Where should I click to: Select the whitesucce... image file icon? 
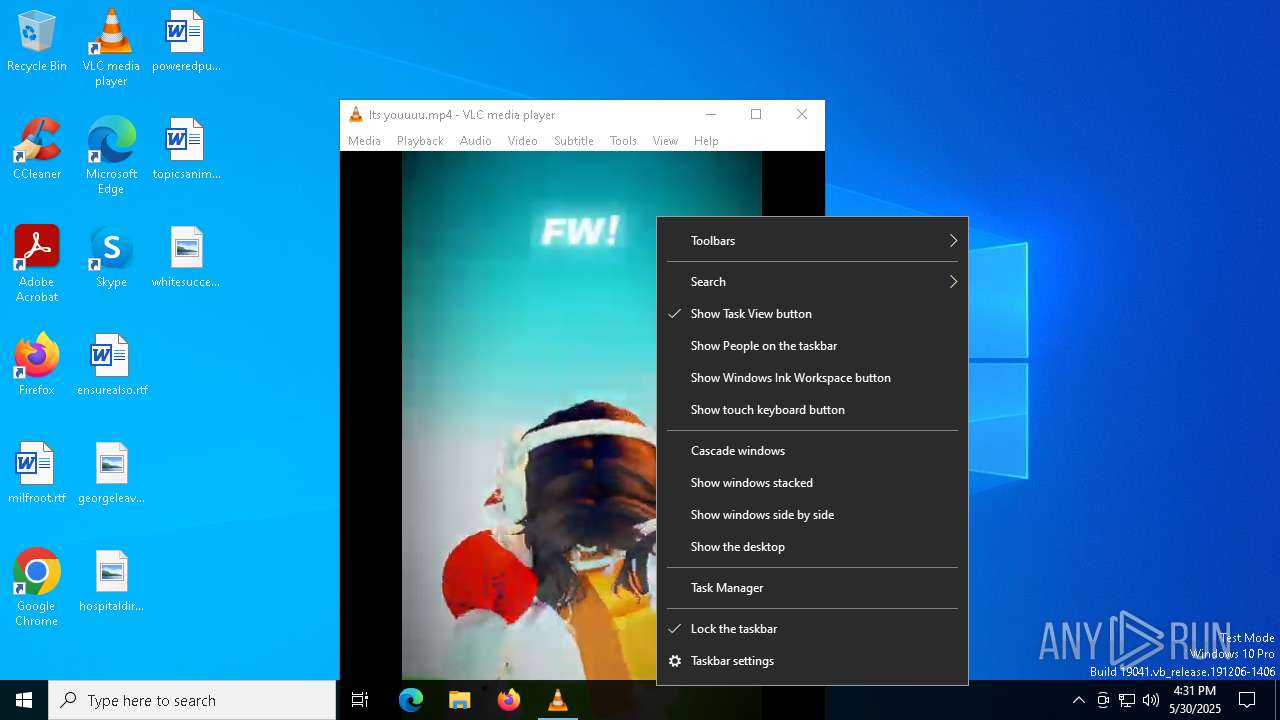[x=185, y=258]
